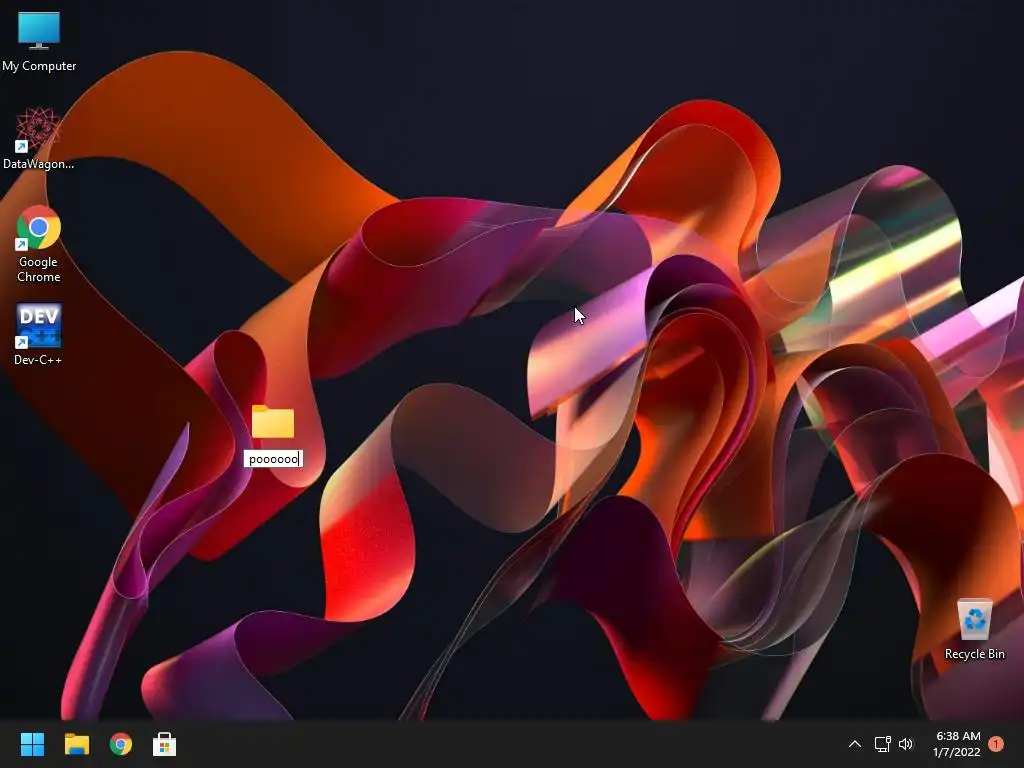Open the Windows Start menu

click(x=32, y=744)
